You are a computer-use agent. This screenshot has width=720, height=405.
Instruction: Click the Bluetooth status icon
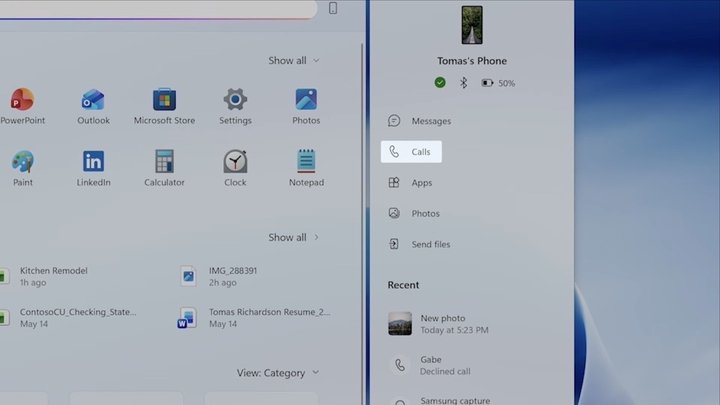pyautogui.click(x=463, y=83)
